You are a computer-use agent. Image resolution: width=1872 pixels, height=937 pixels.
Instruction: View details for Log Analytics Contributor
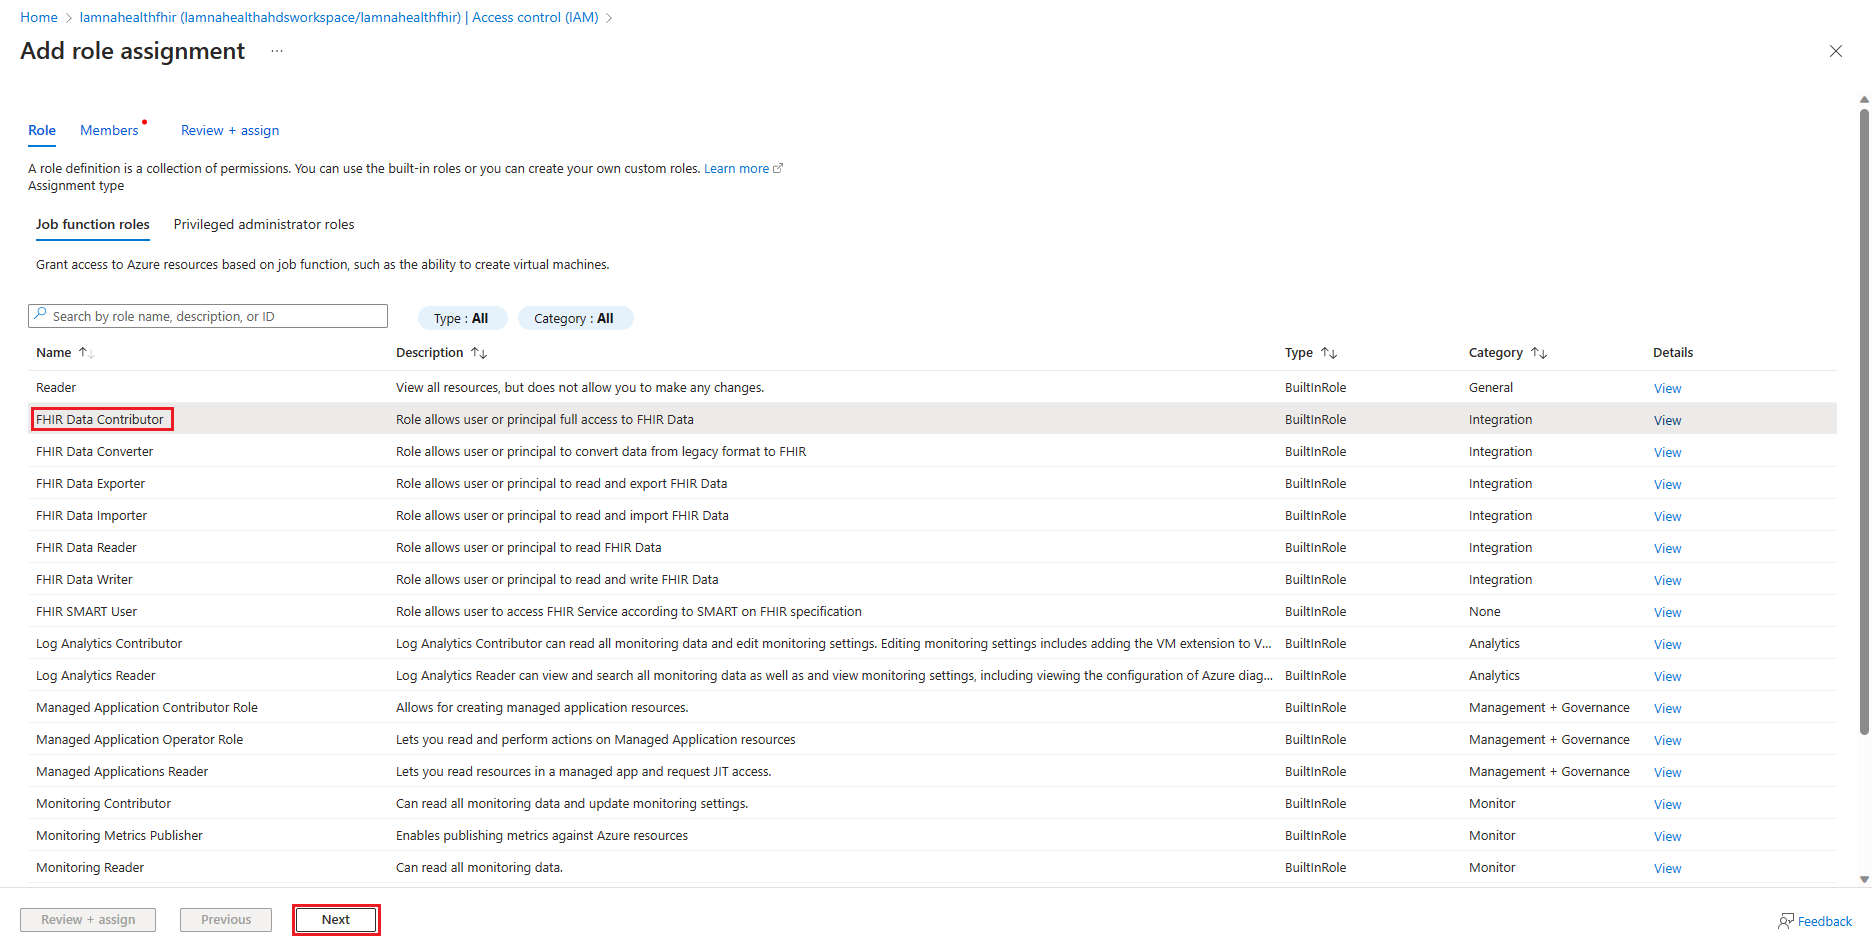[1667, 645]
